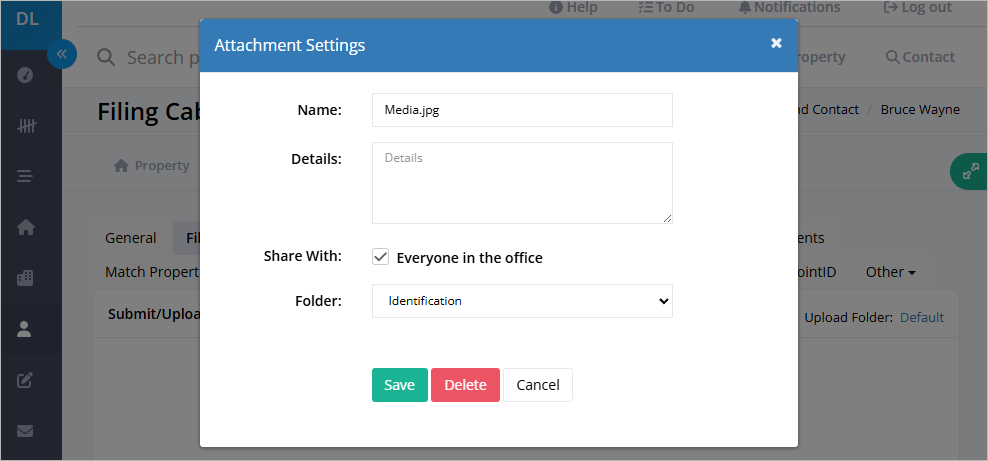
Task: Click the Default upload folder link
Action: [922, 317]
